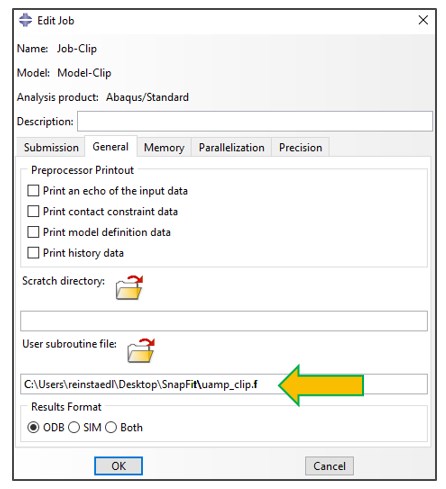Select the General tab
The height and width of the screenshot is (489, 446).
111,147
